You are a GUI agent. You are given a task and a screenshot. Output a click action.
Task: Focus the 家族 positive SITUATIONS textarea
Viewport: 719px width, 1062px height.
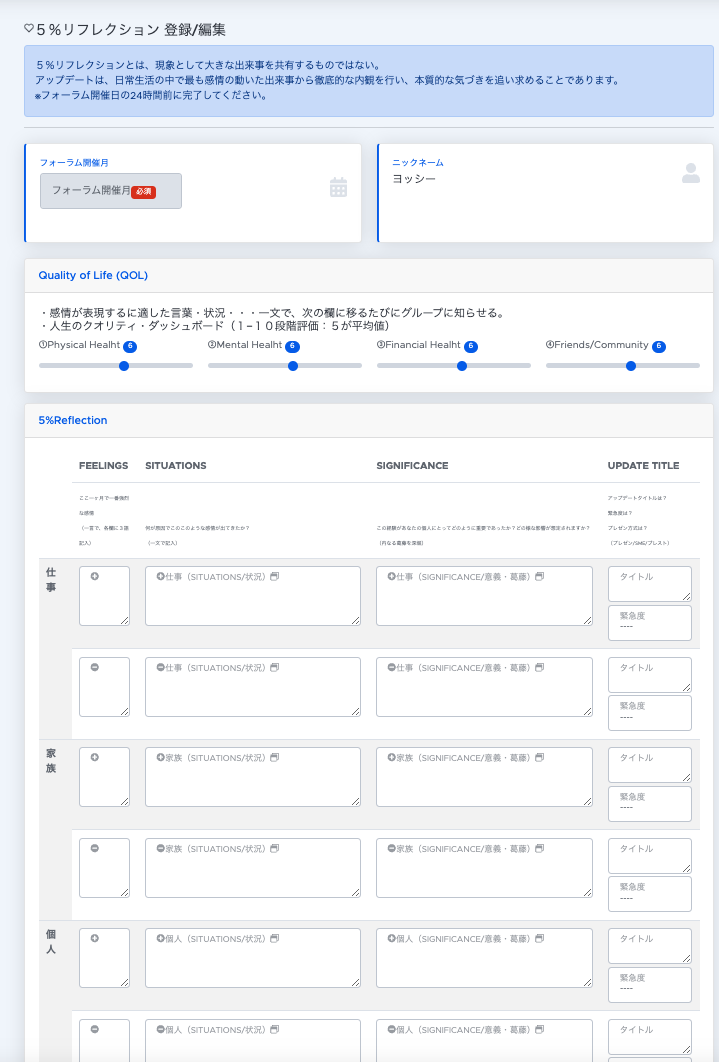[x=252, y=777]
